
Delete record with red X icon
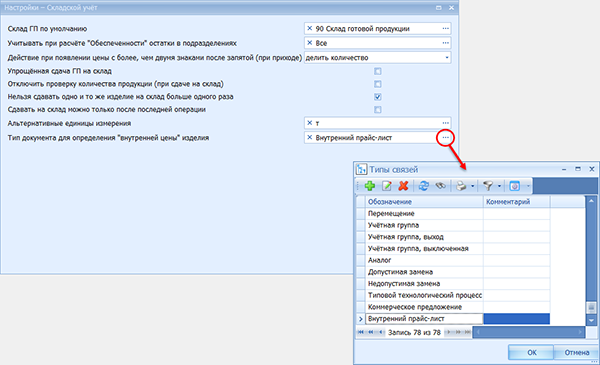click(x=403, y=186)
